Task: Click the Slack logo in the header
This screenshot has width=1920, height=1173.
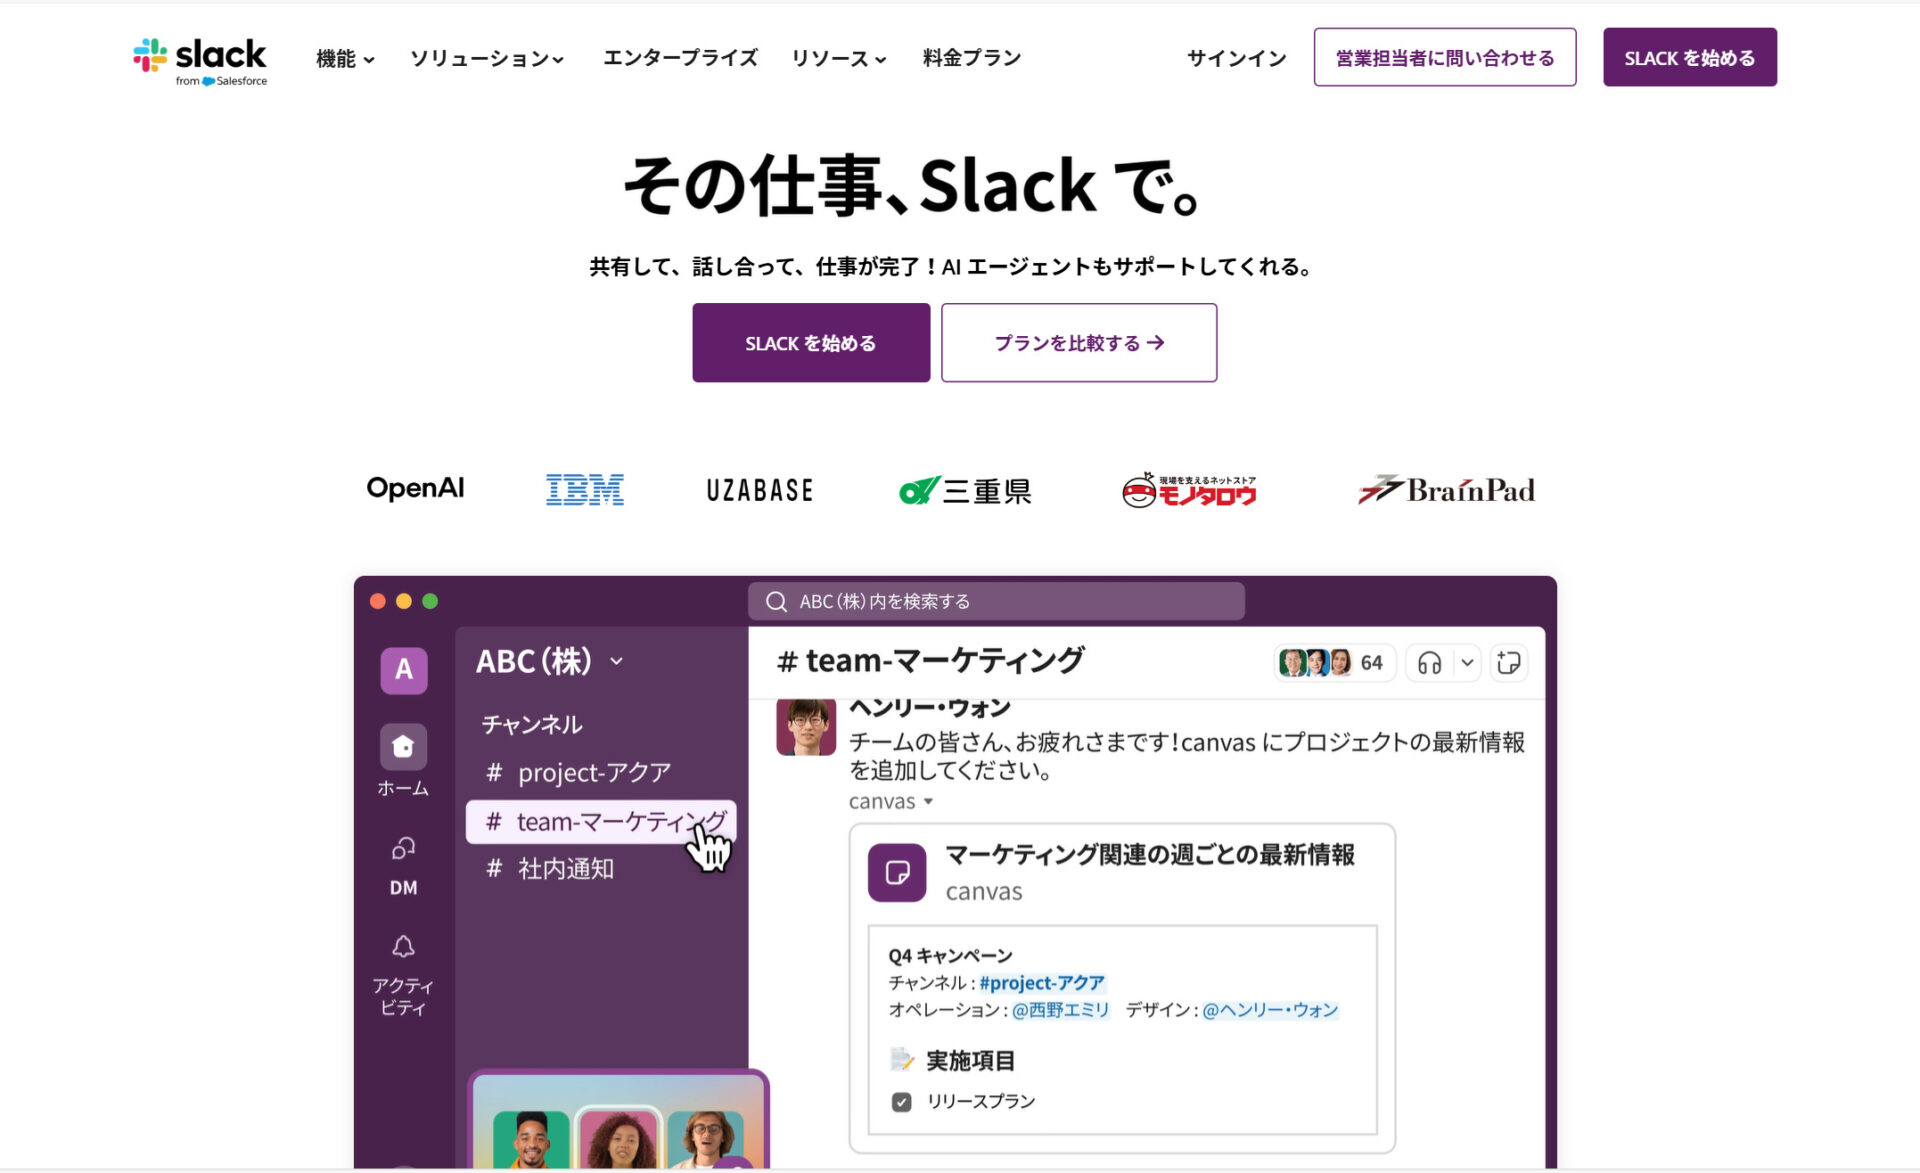Action: (x=198, y=57)
